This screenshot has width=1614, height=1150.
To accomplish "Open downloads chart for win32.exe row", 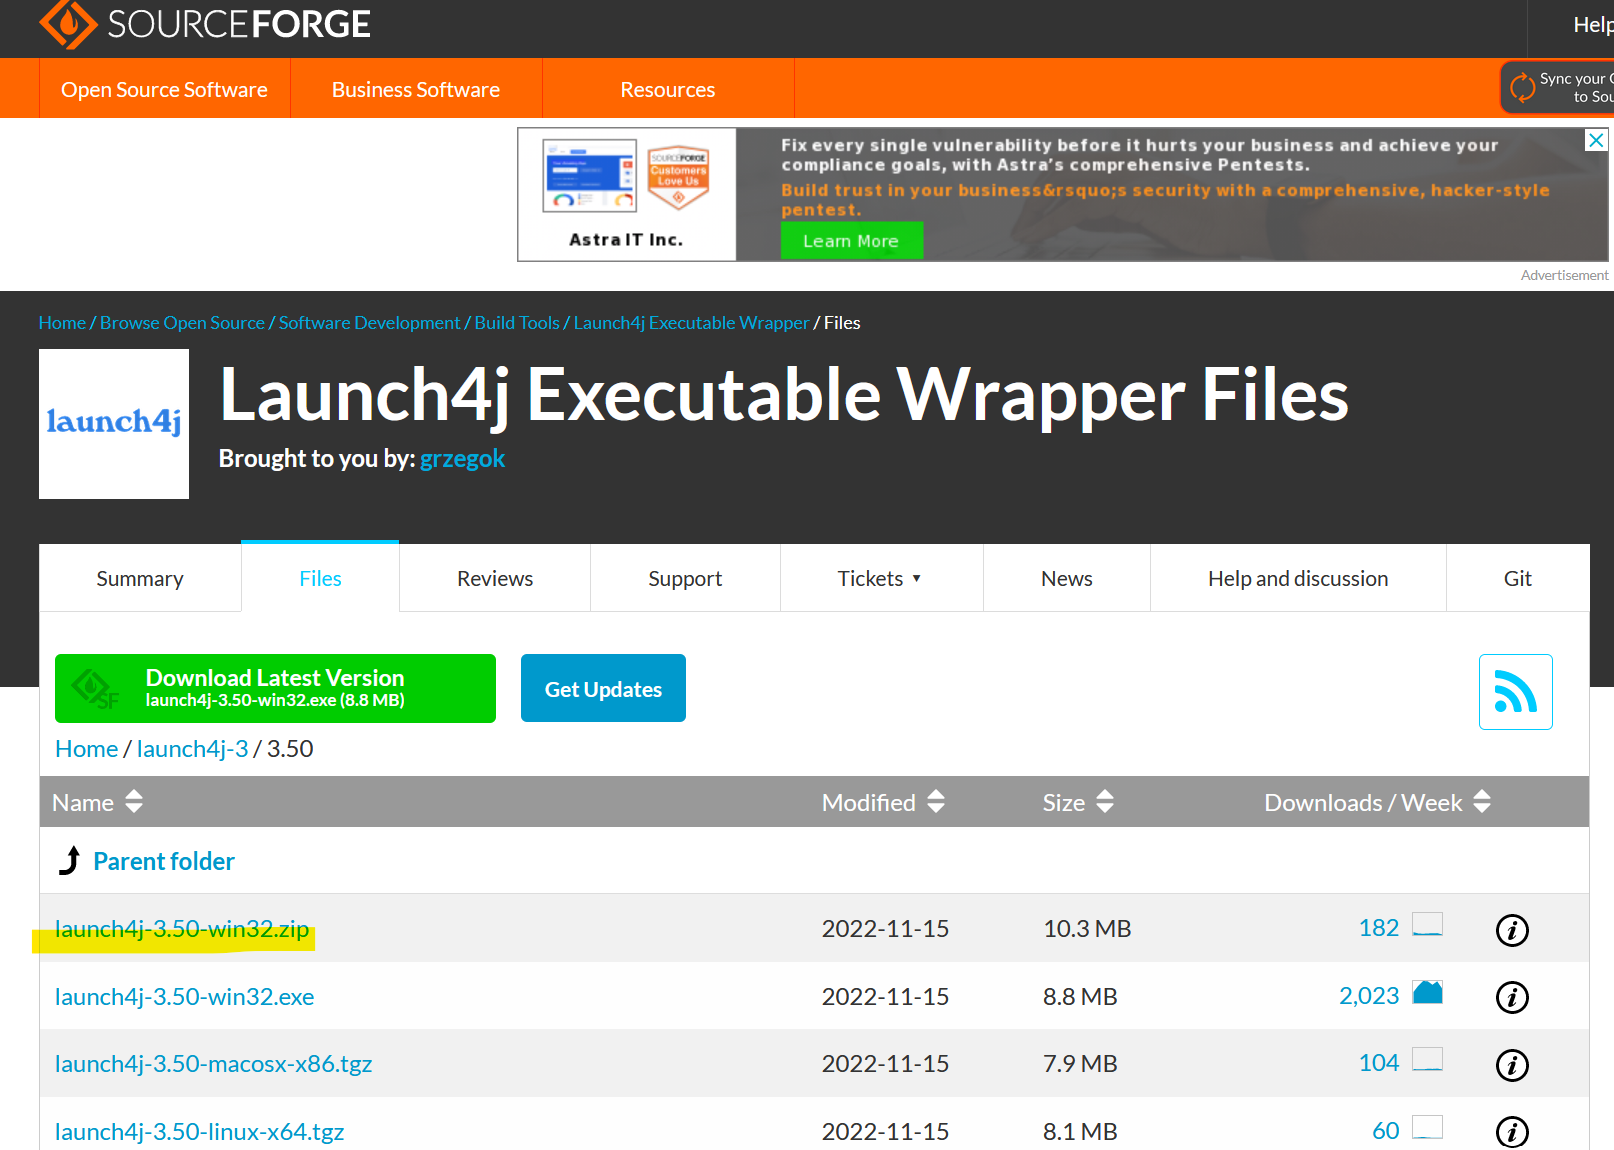I will (1427, 993).
